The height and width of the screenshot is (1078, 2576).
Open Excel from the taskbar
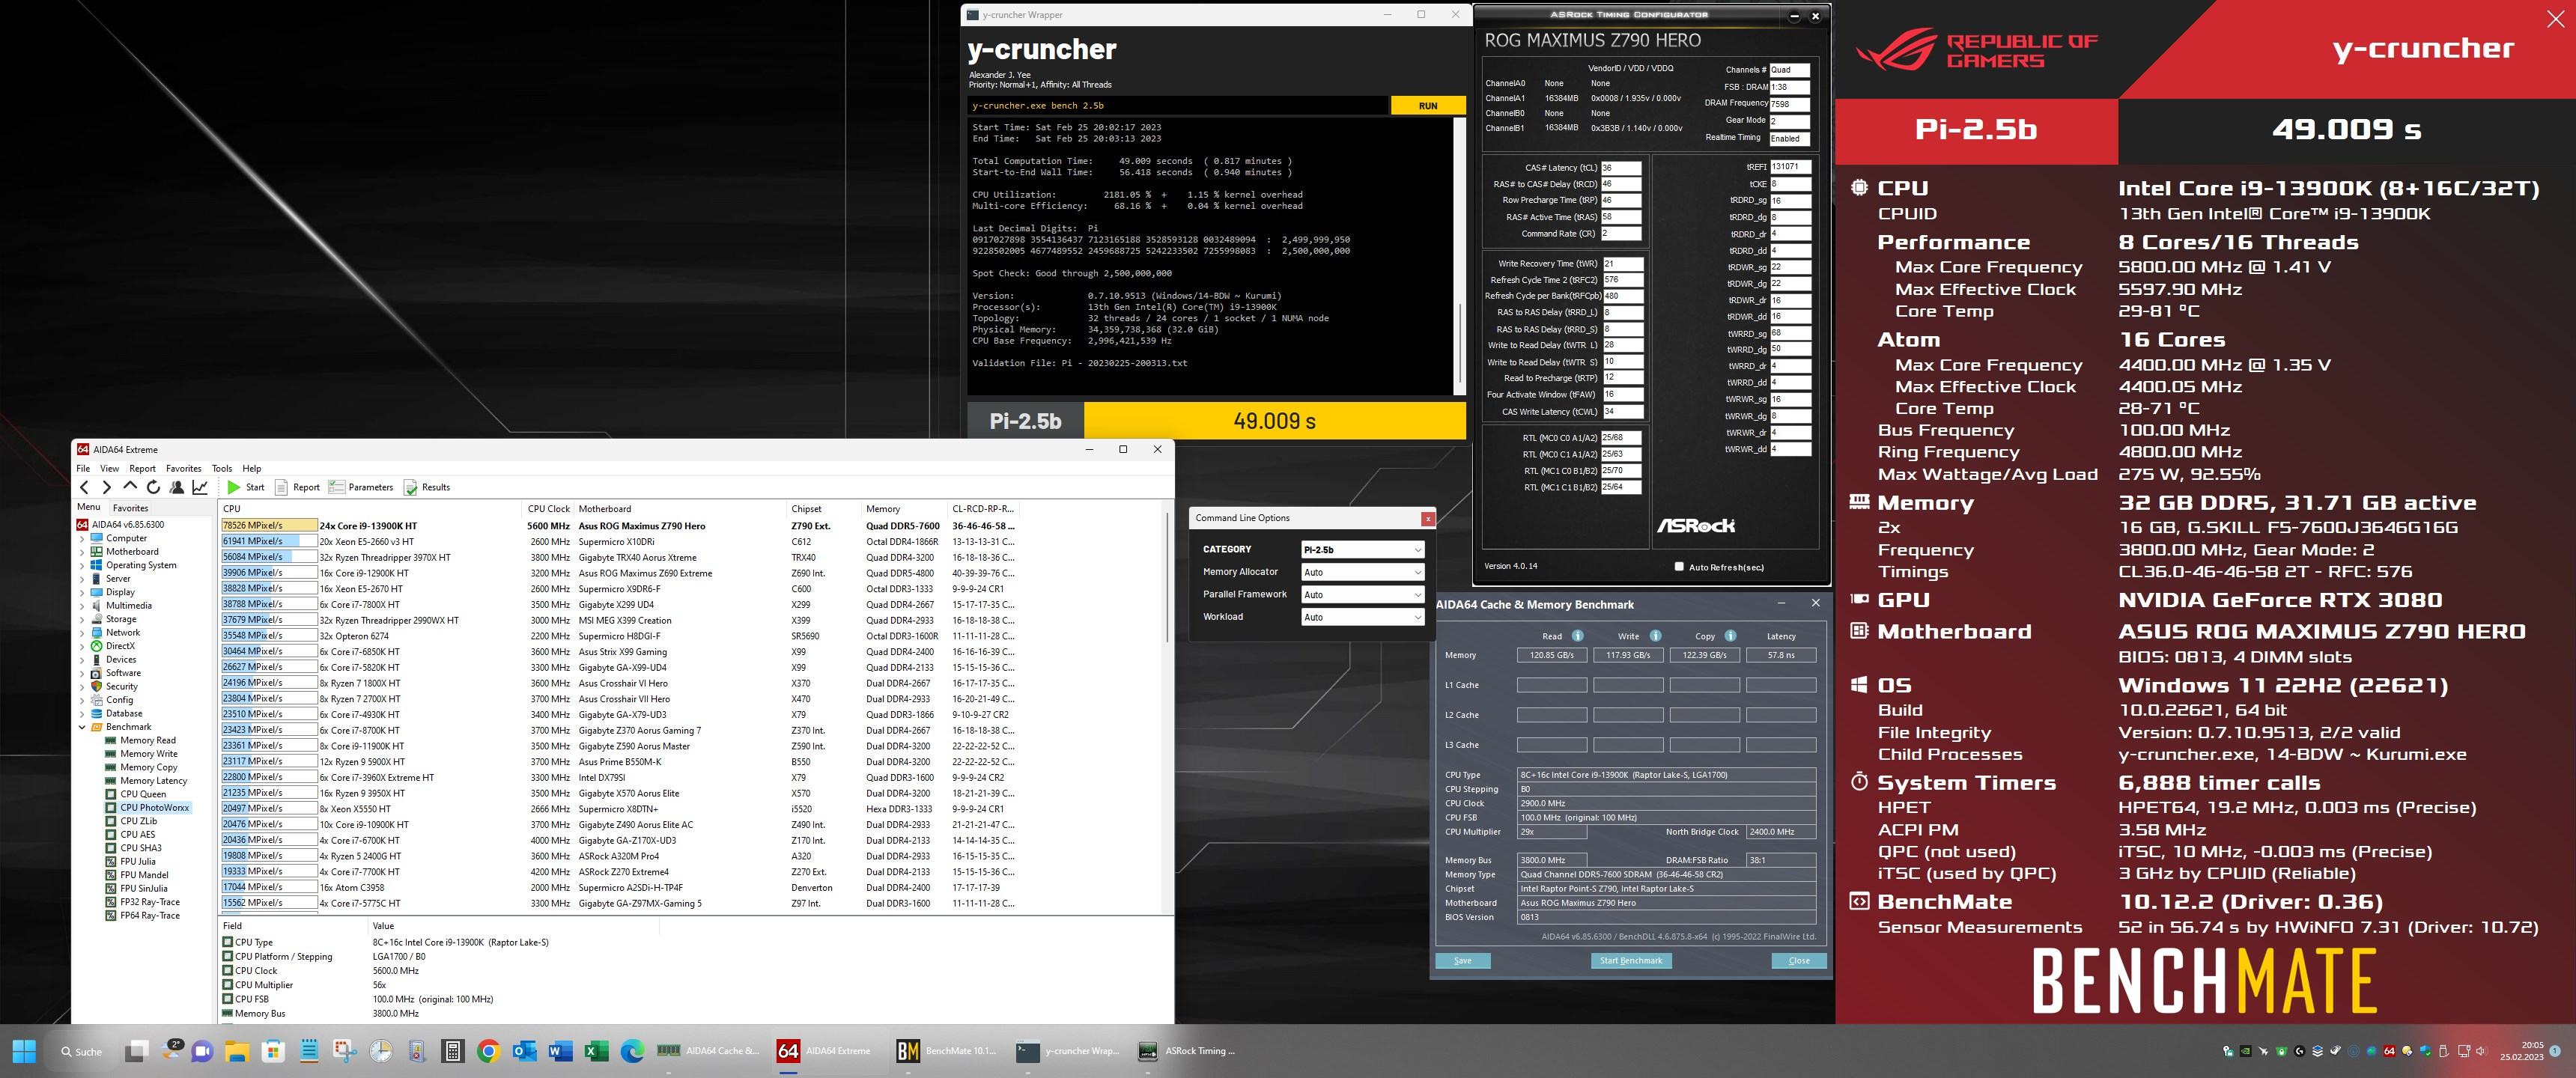(596, 1051)
